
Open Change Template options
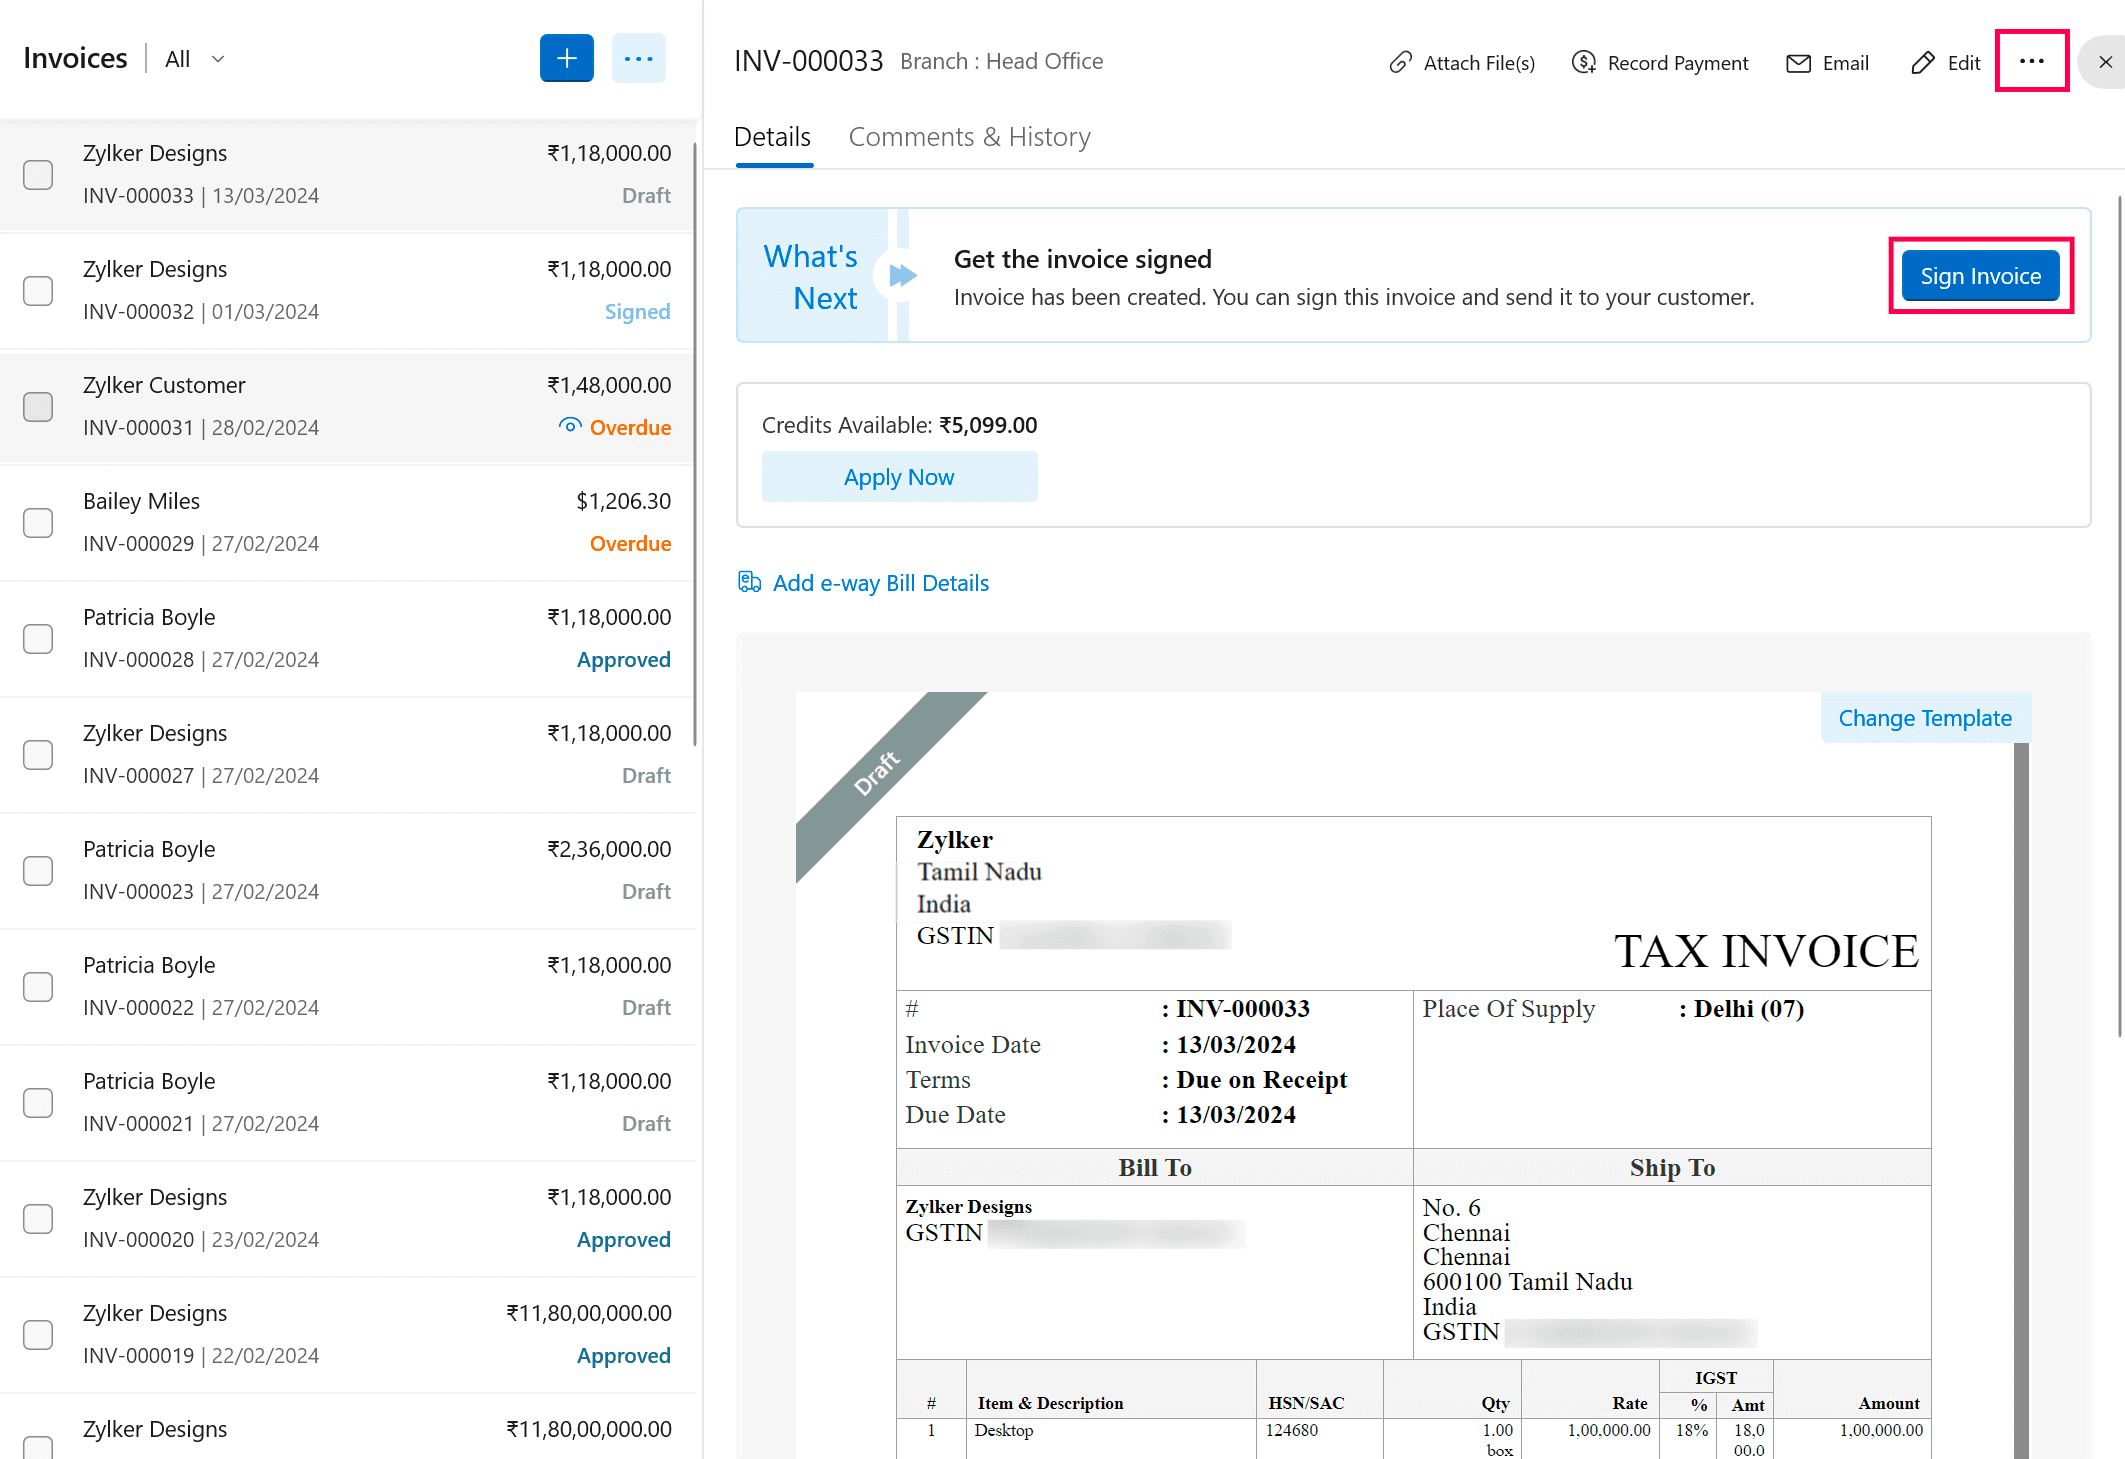click(1925, 718)
